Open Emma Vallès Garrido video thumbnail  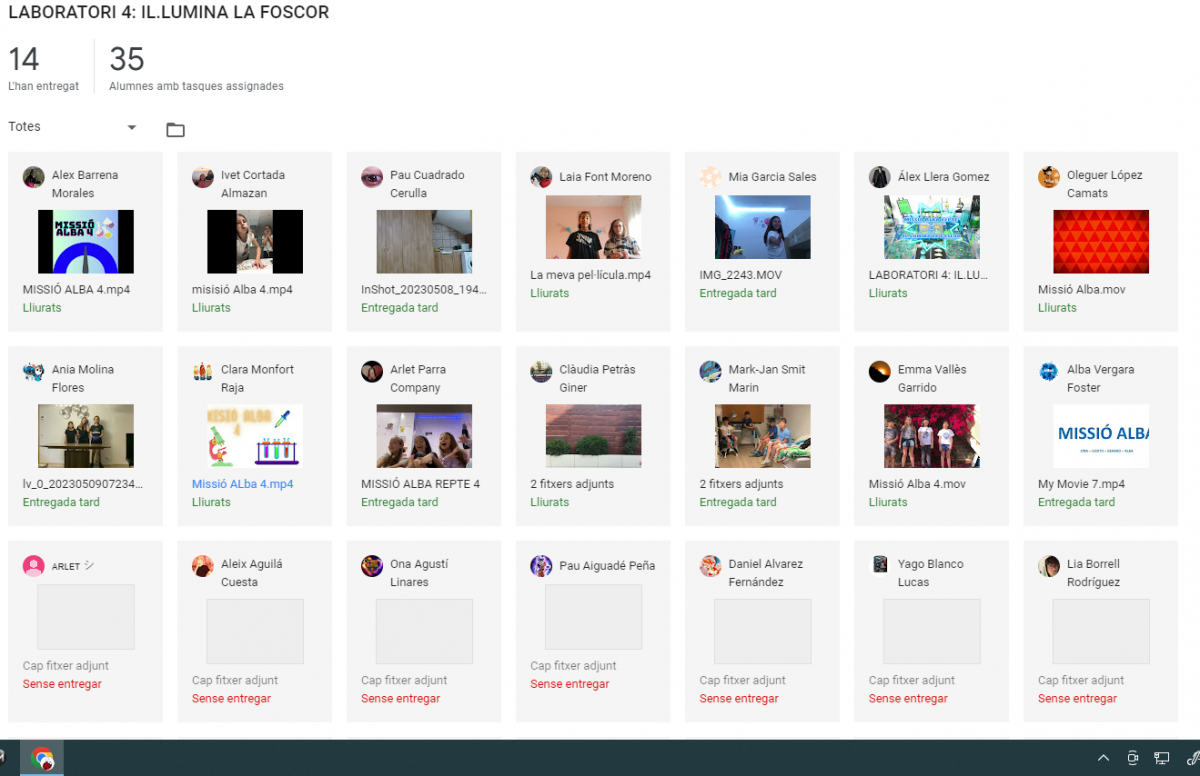[931, 436]
